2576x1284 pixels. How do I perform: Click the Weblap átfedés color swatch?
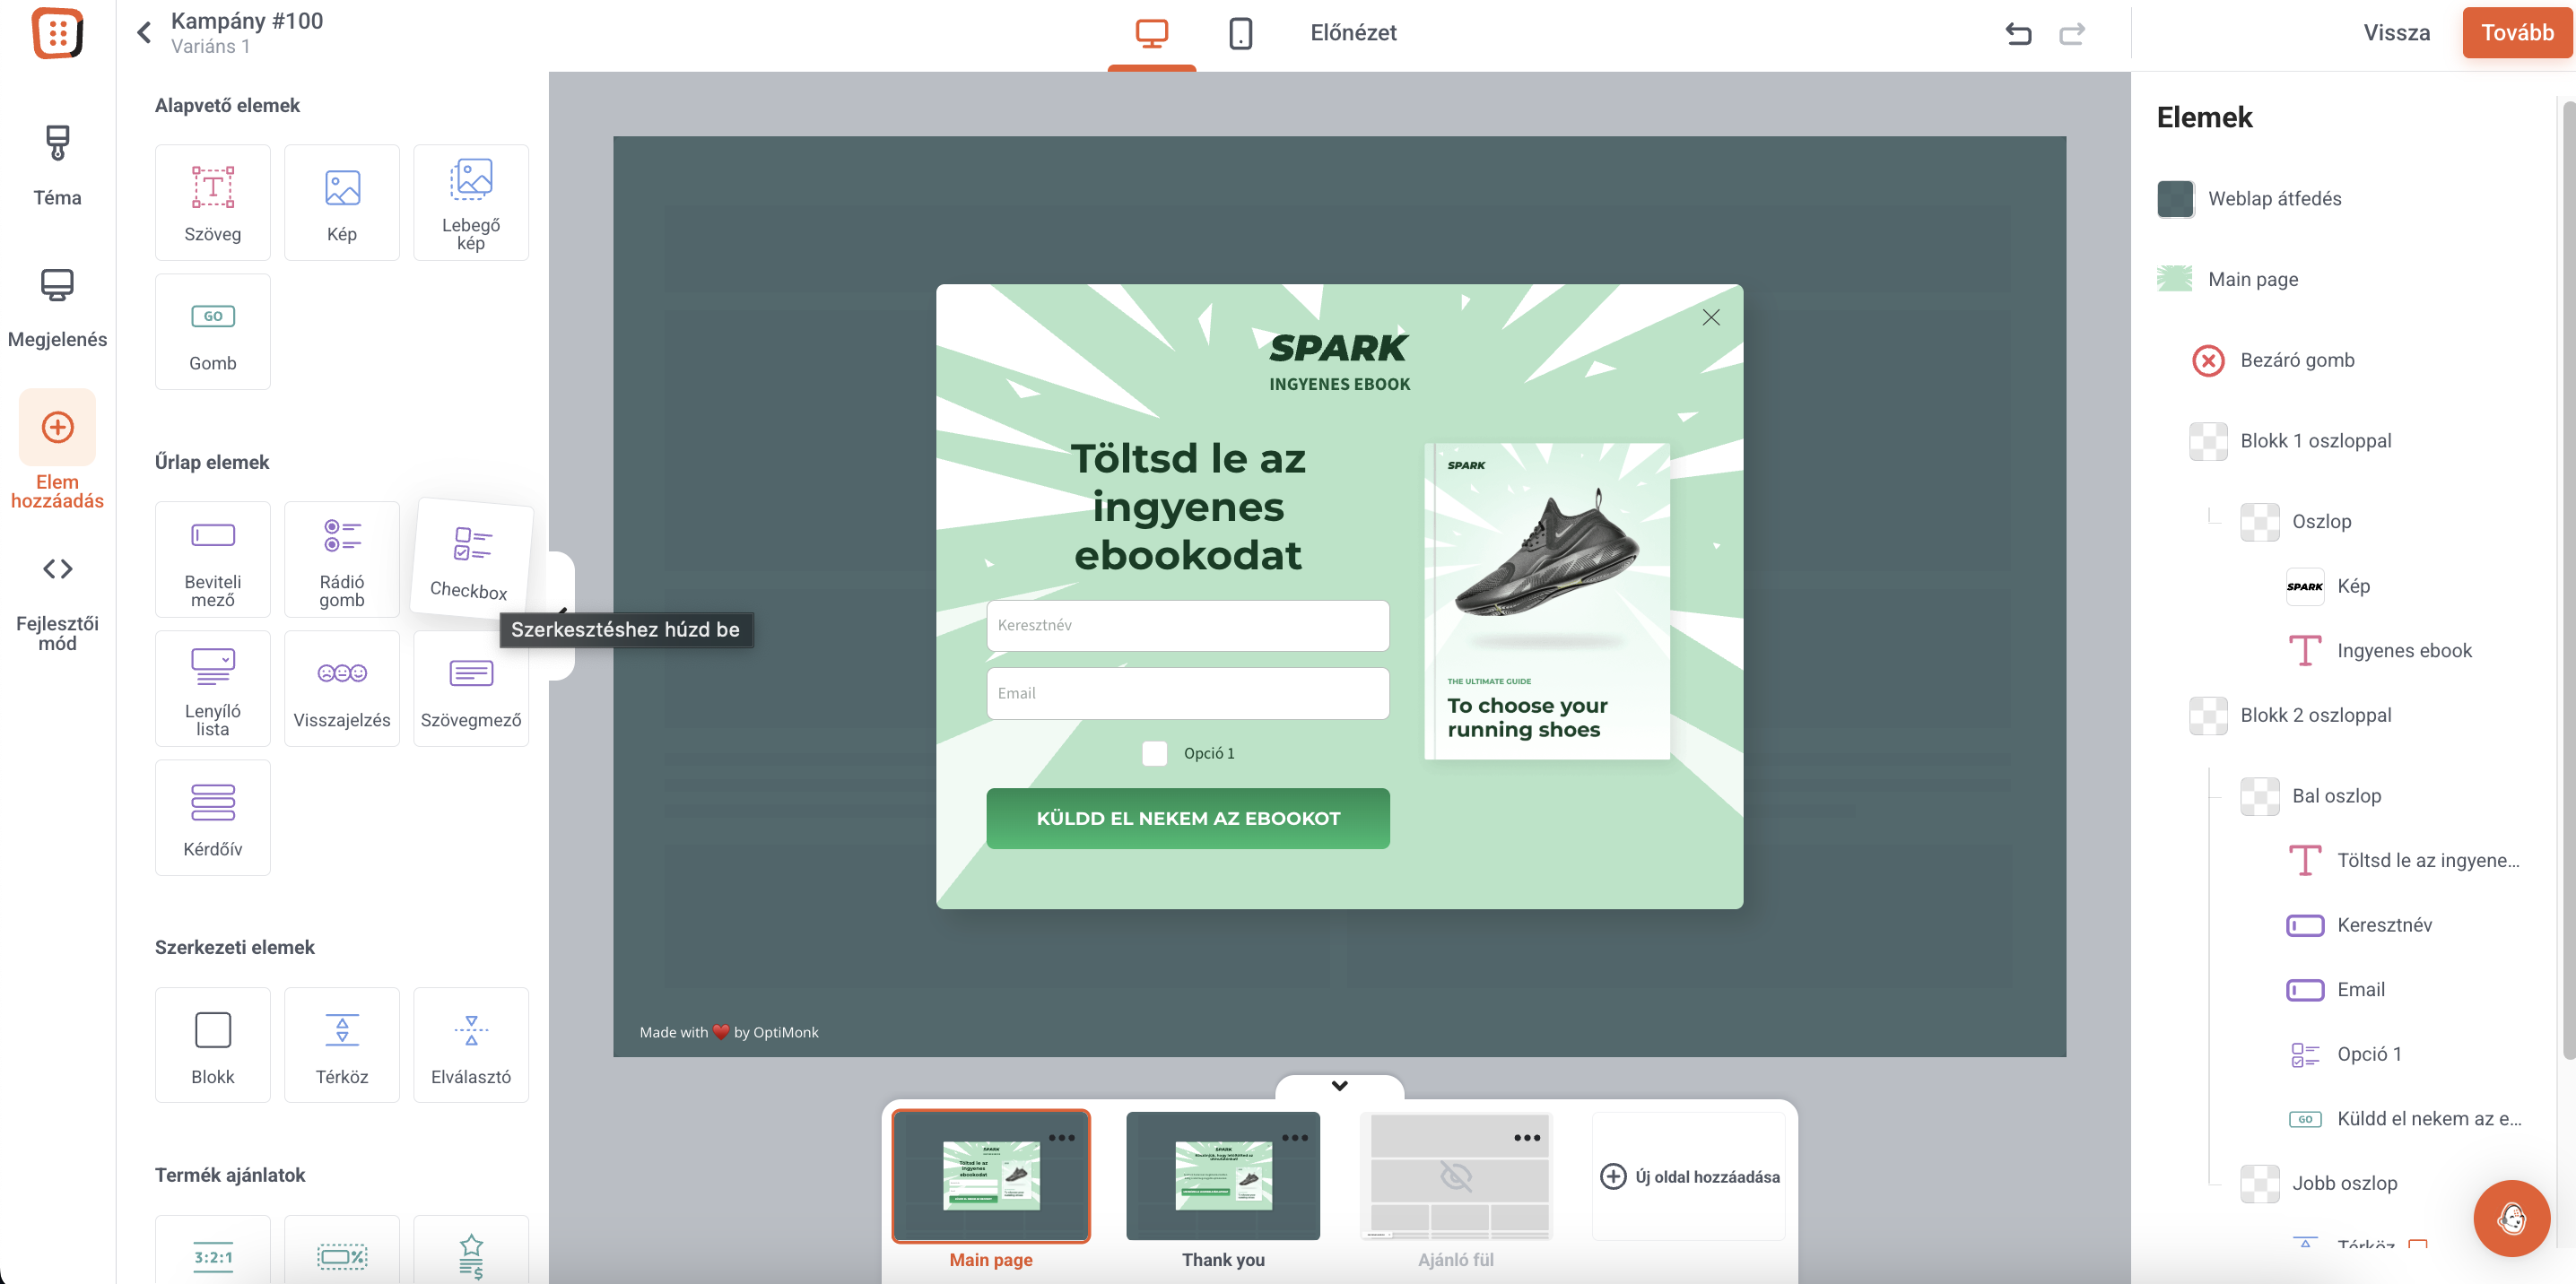coord(2175,199)
